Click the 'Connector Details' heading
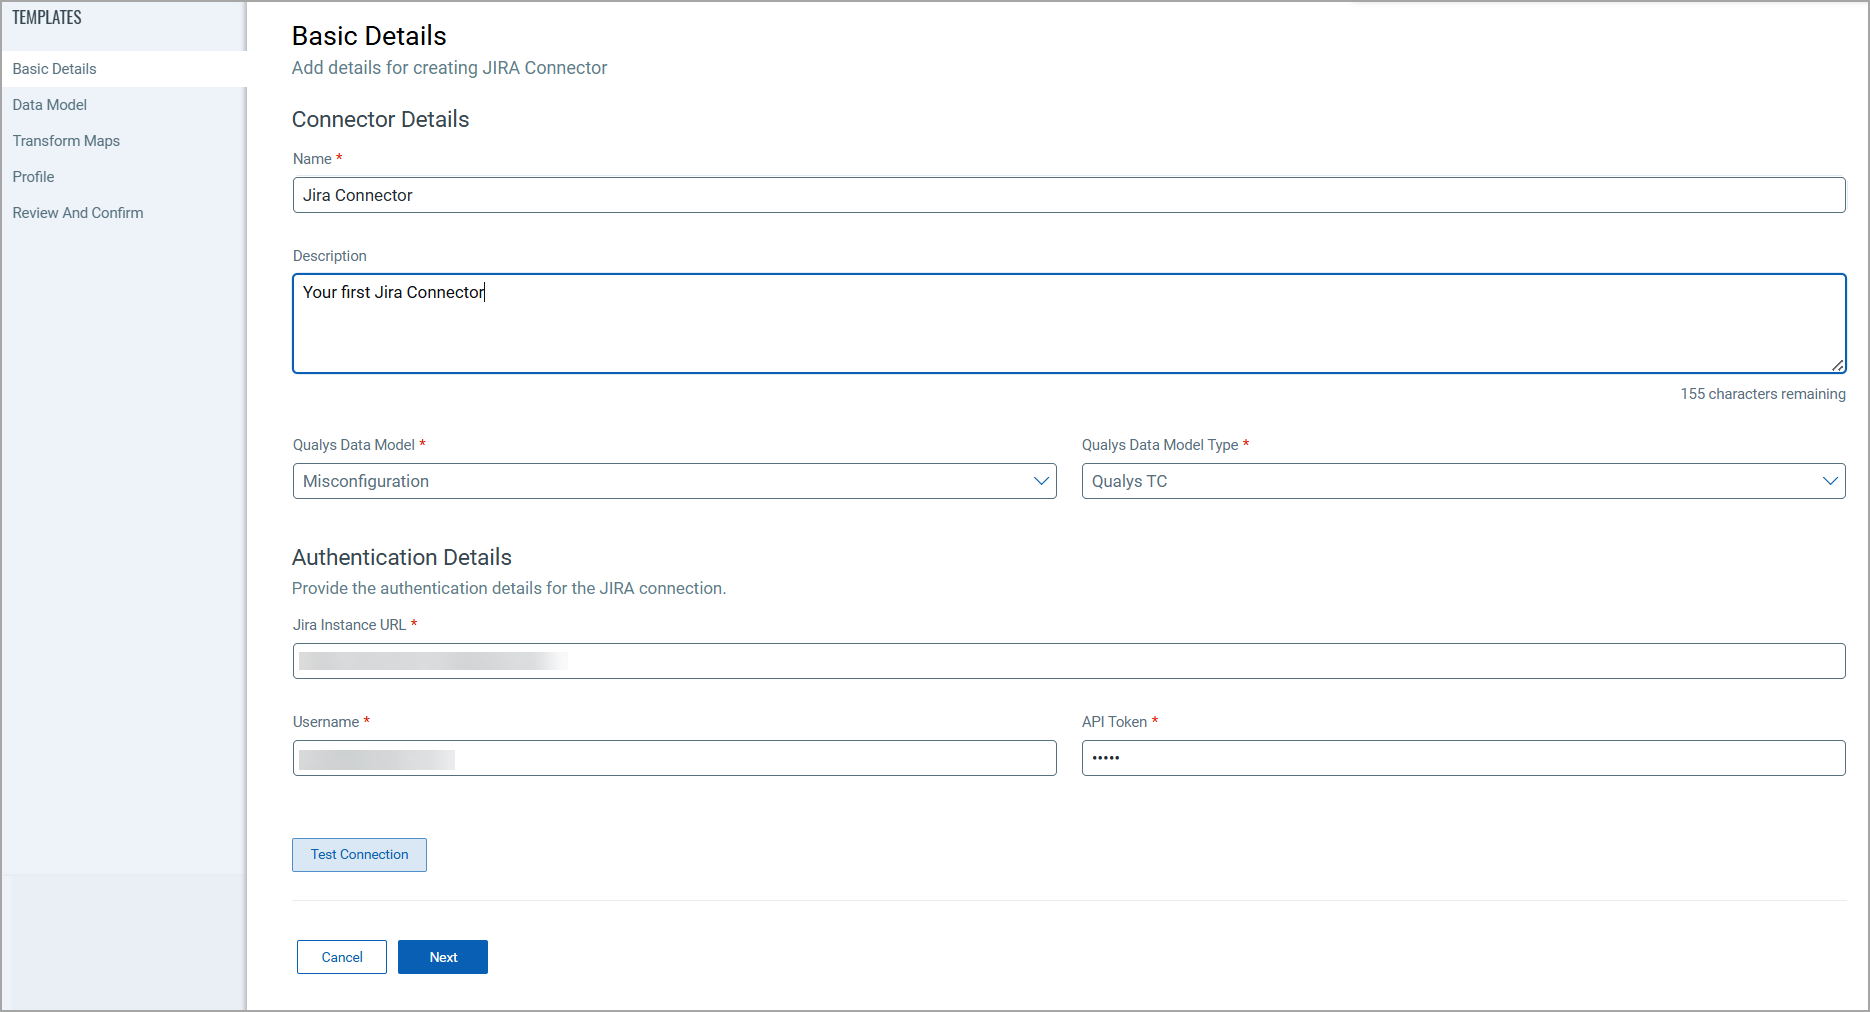1870x1012 pixels. pos(380,119)
